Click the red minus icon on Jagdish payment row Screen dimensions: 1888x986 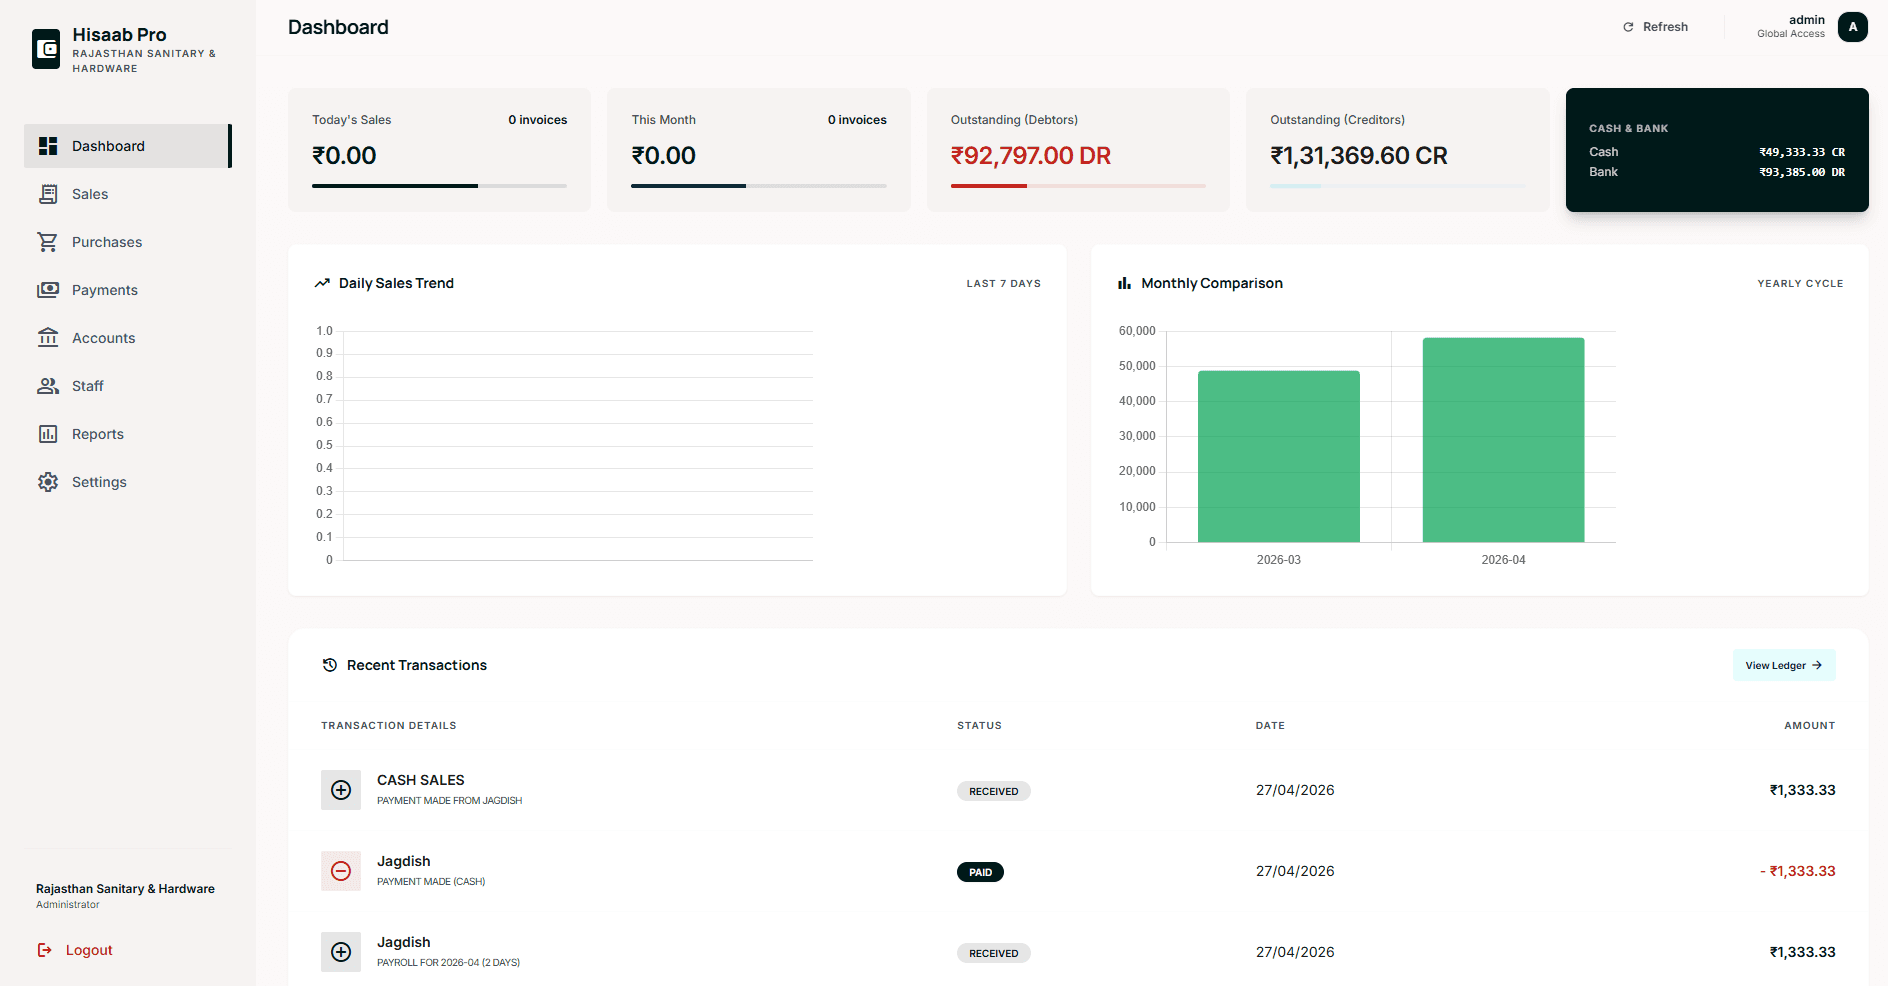(x=341, y=871)
